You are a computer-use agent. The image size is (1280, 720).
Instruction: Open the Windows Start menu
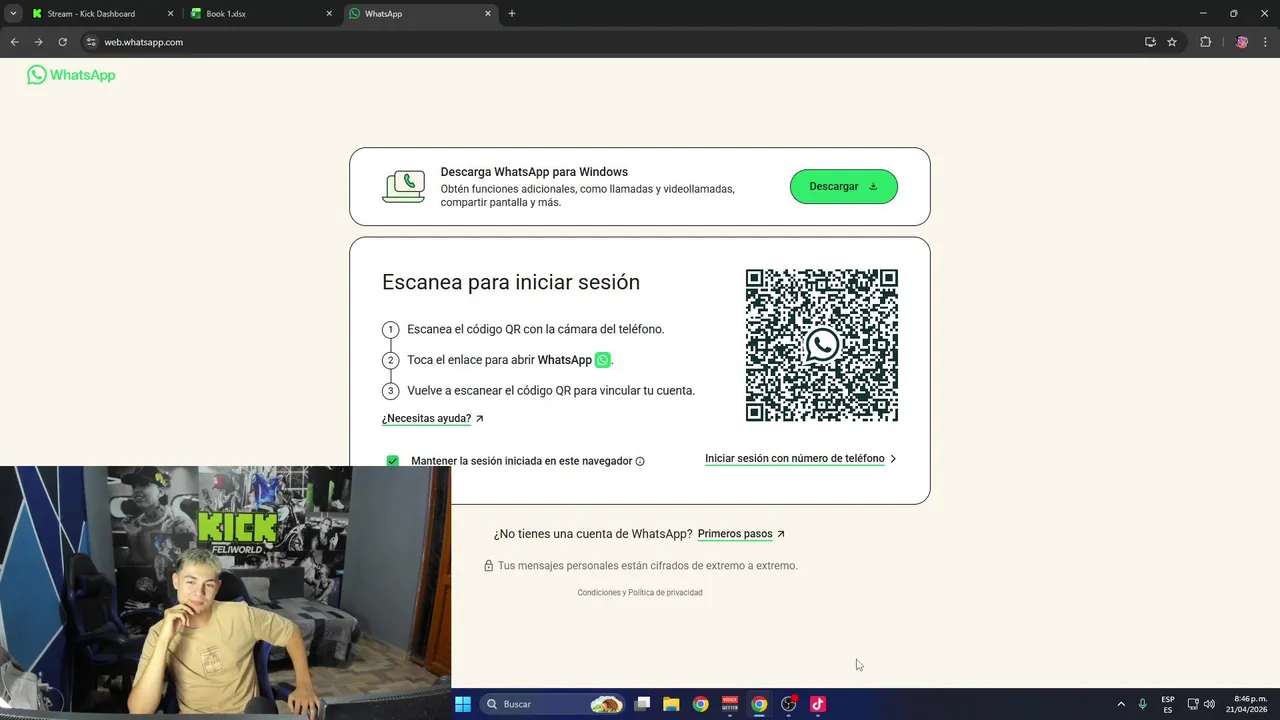coord(463,704)
